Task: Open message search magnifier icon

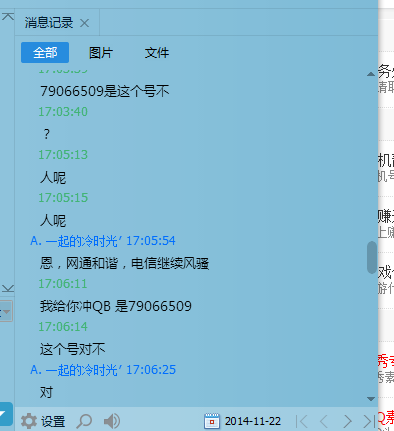Action: 84,421
